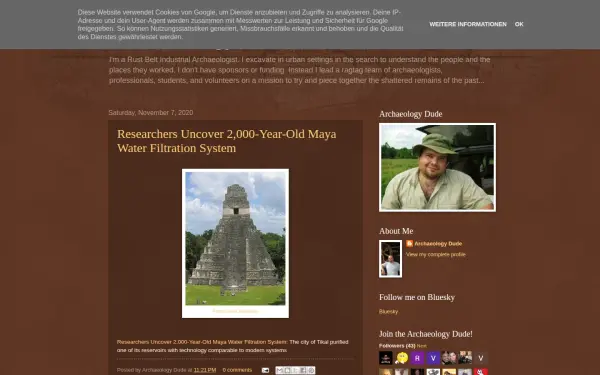Image resolution: width=600 pixels, height=375 pixels.
Task: Click the small About Me profile picture
Action: (390, 259)
